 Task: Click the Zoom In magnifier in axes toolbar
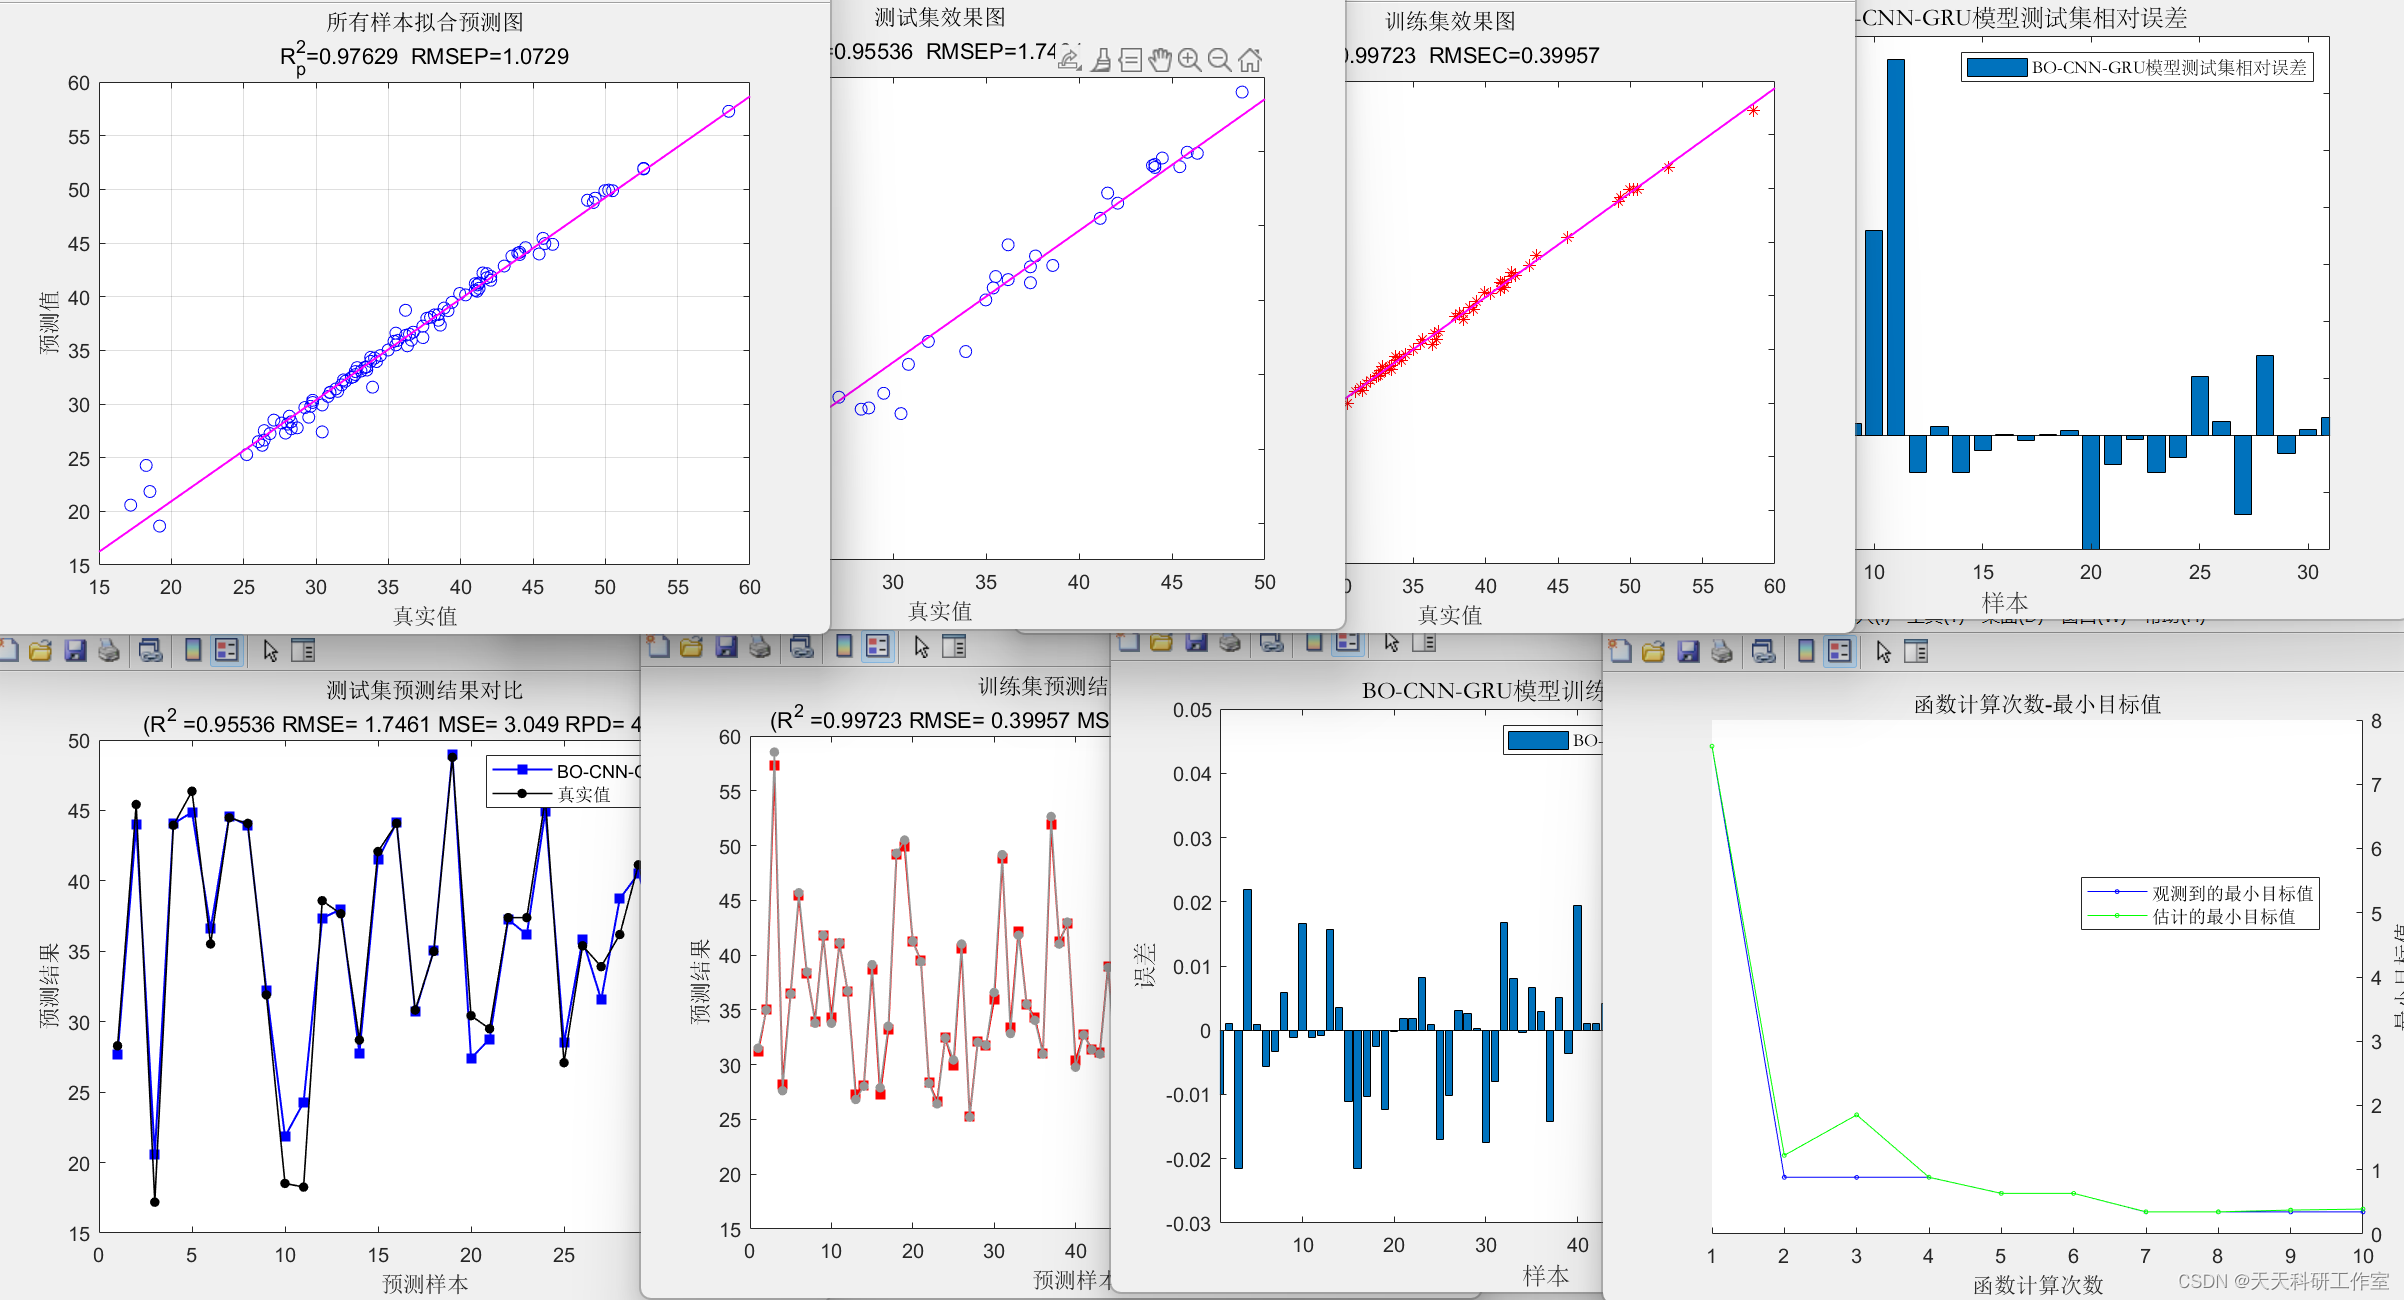click(x=1189, y=60)
